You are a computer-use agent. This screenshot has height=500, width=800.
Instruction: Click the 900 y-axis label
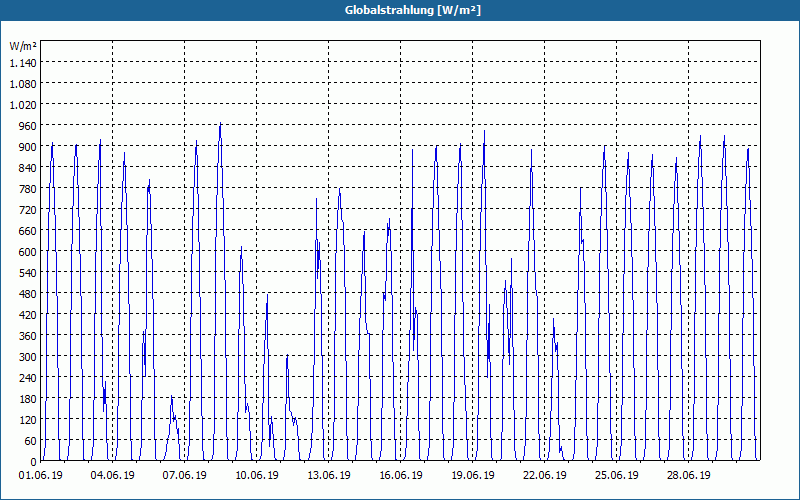tap(28, 146)
